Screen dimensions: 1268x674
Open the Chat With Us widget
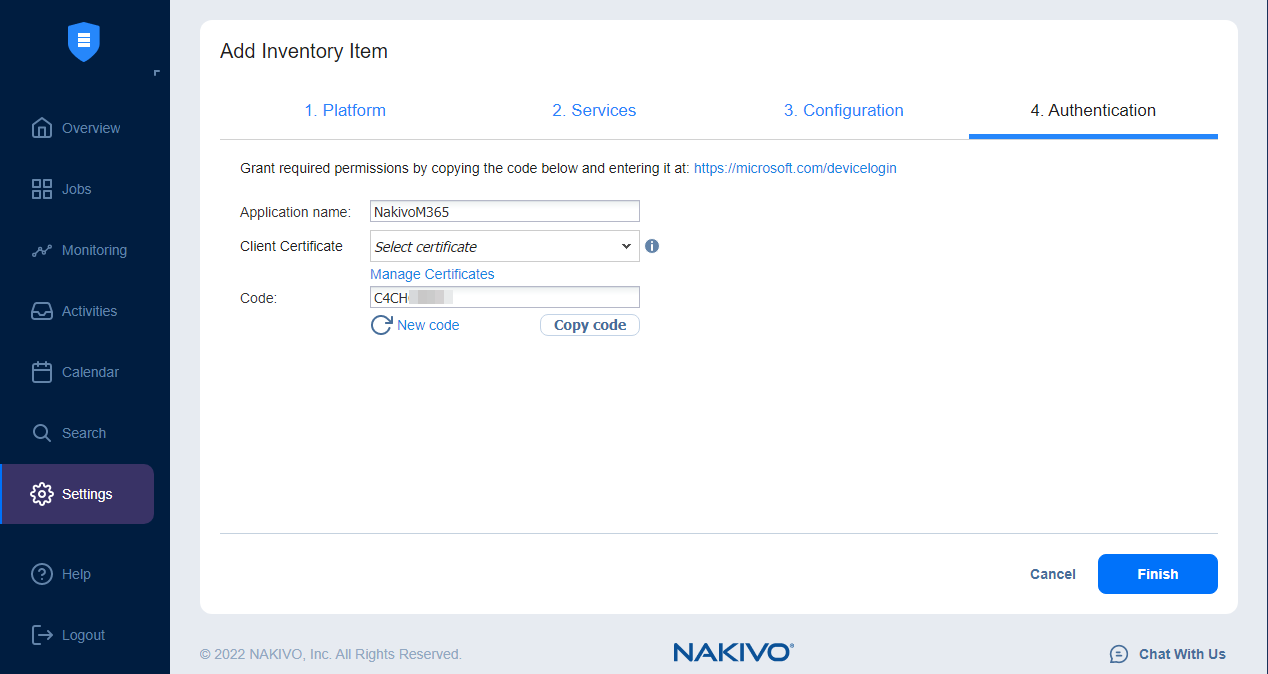coord(1181,654)
